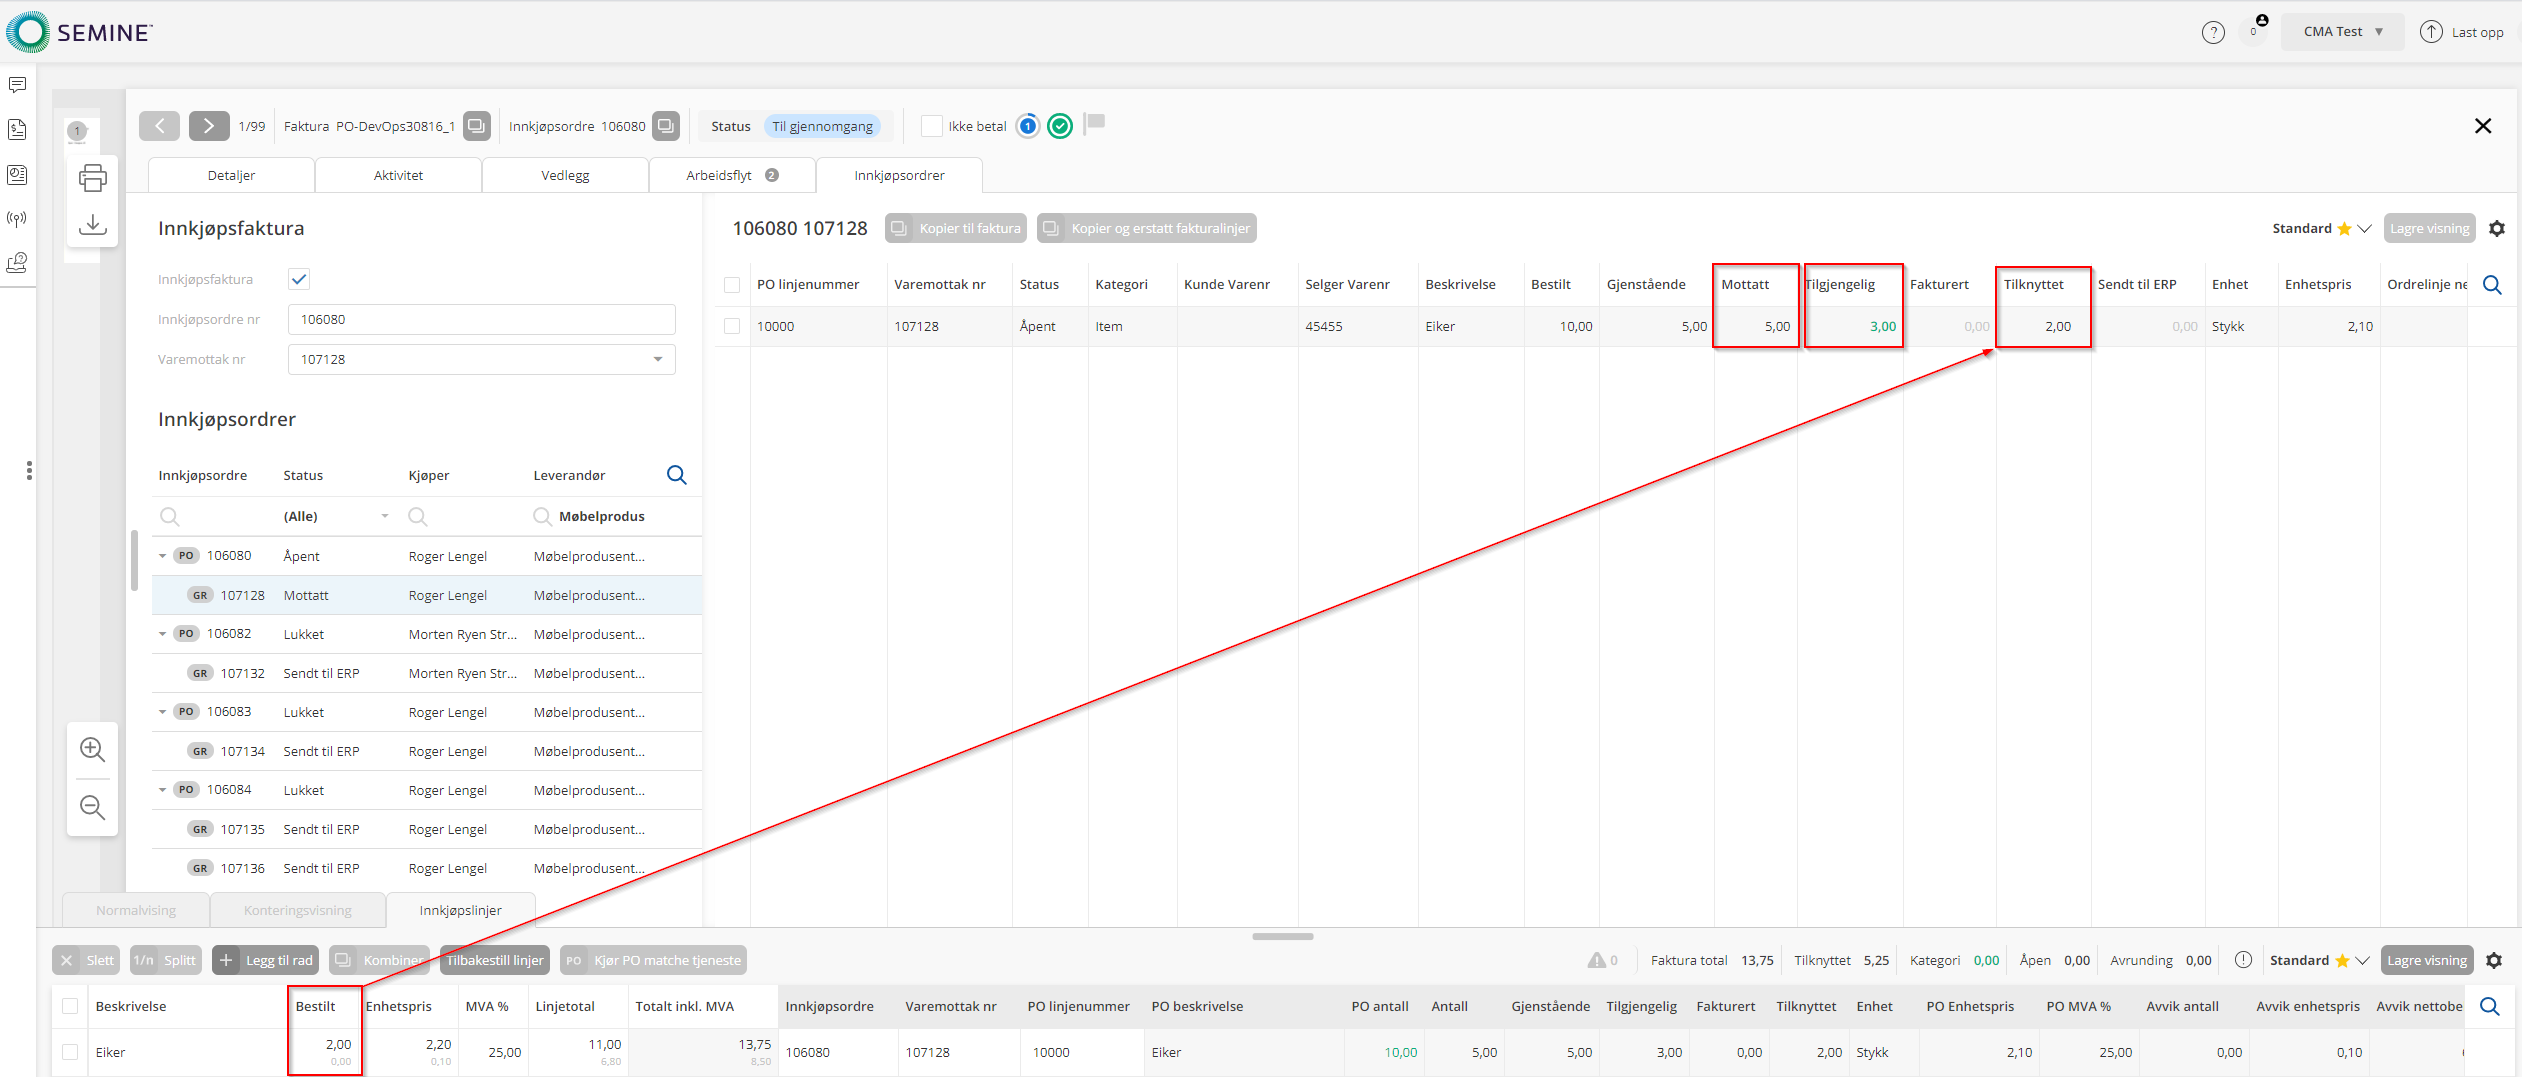Collapse purchase order 106082 tree node
2522x1077 pixels.
pos(163,634)
